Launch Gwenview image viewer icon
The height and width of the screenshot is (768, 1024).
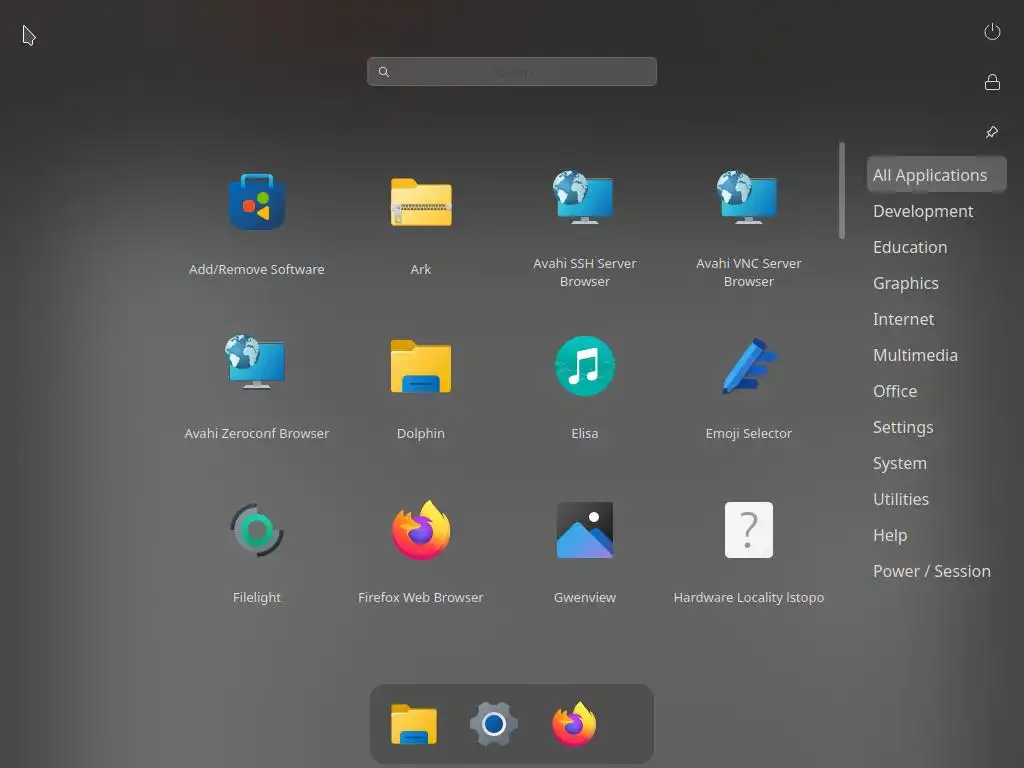[584, 530]
